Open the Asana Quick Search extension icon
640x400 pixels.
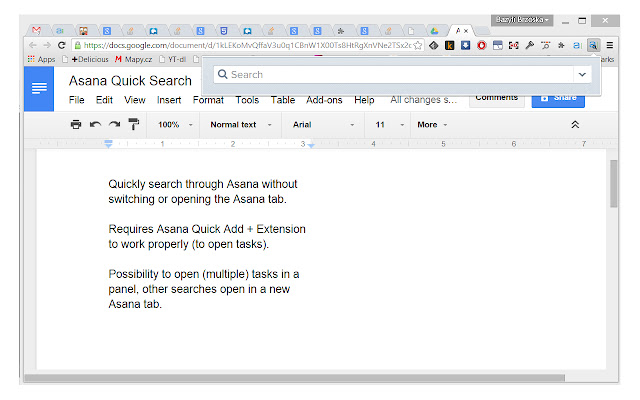[x=593, y=45]
